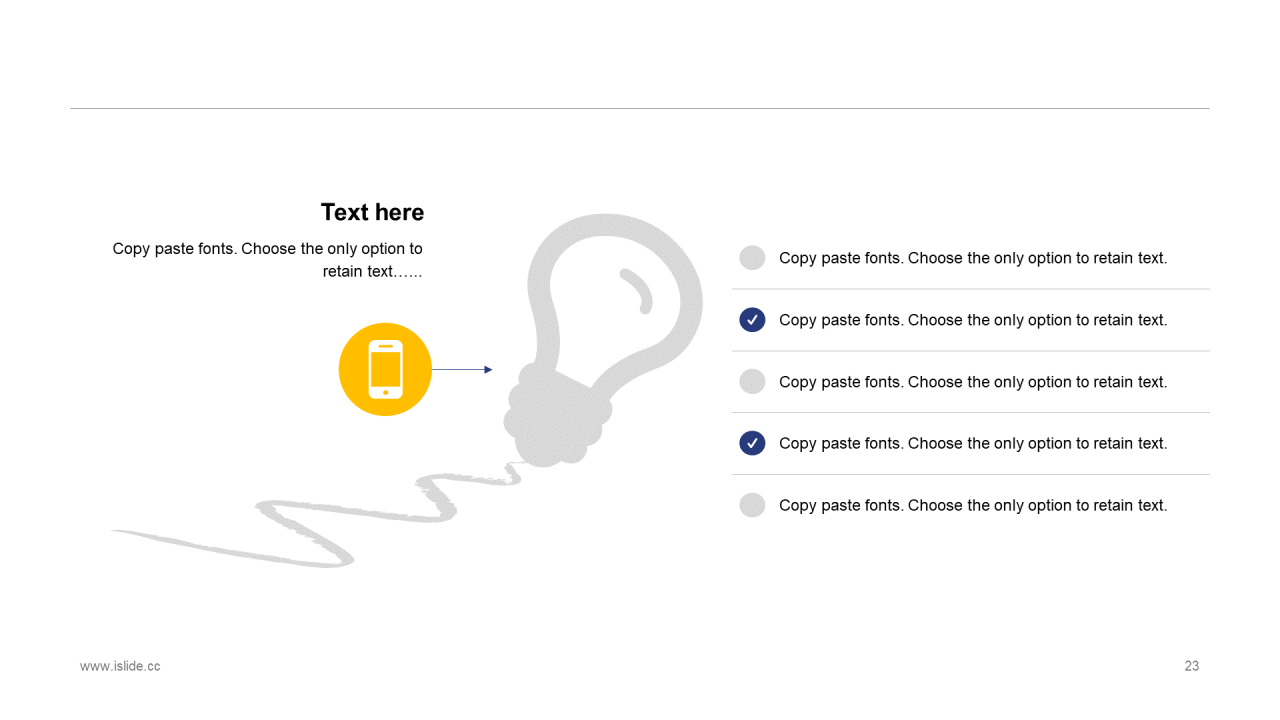Click the slide number 23
1280x720 pixels.
pyautogui.click(x=1192, y=666)
